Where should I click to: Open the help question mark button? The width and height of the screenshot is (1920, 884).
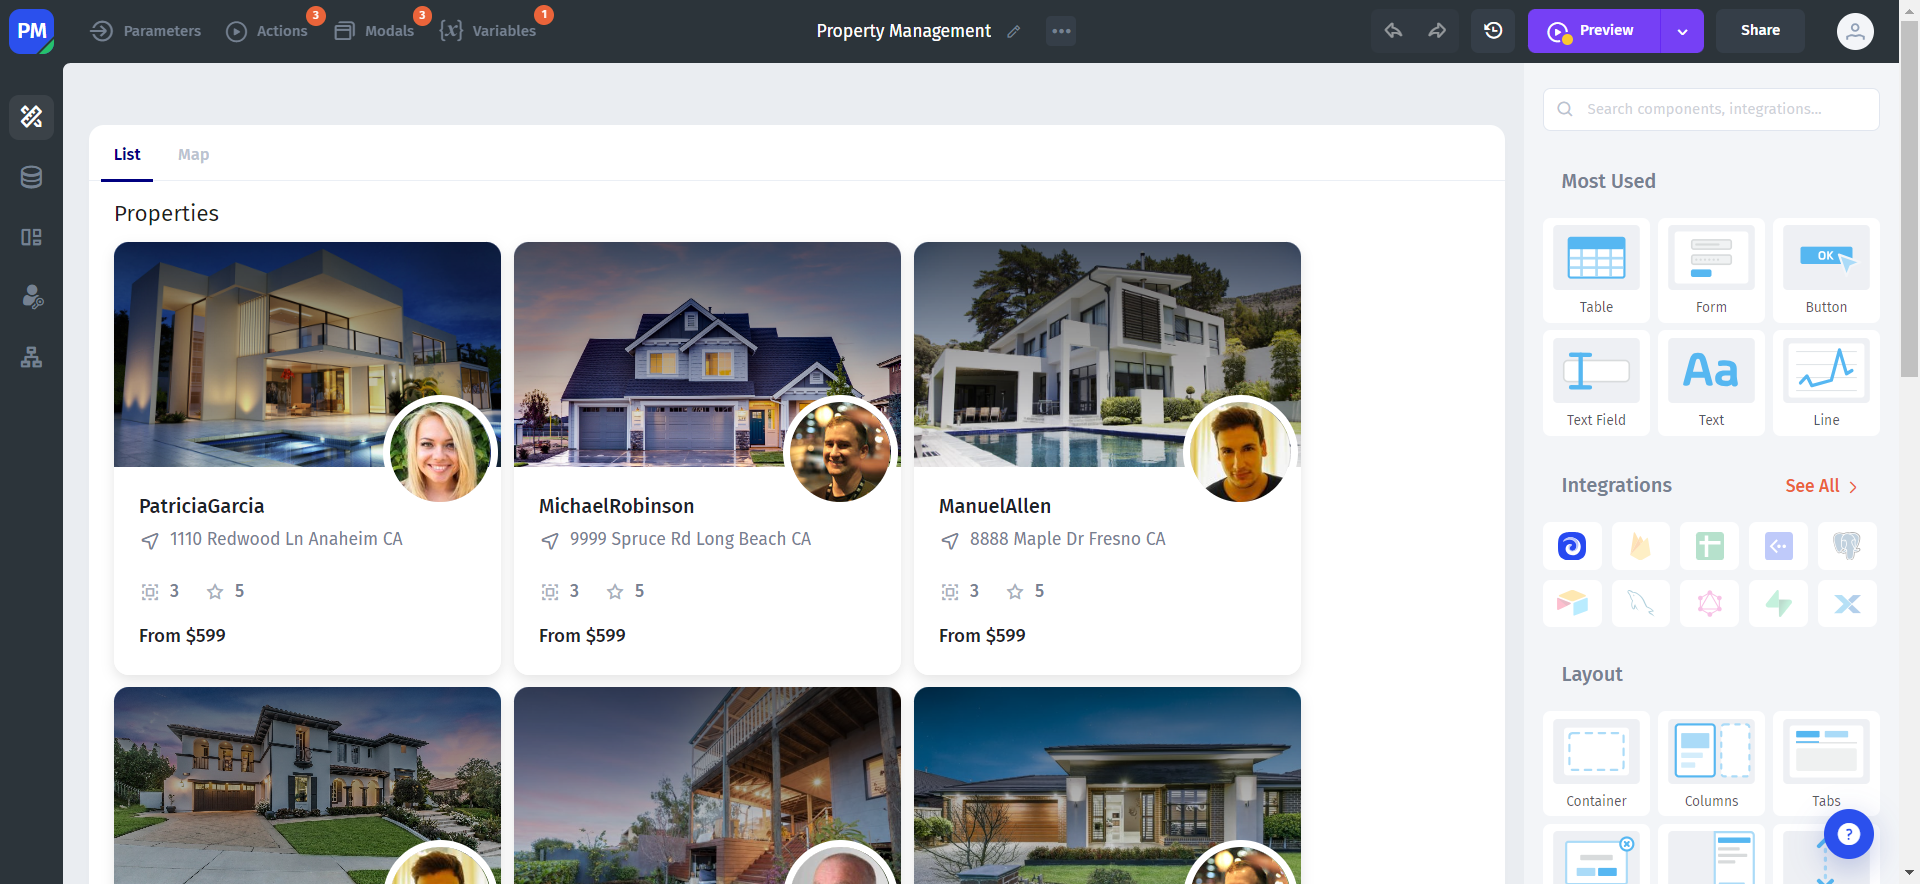[x=1848, y=834]
